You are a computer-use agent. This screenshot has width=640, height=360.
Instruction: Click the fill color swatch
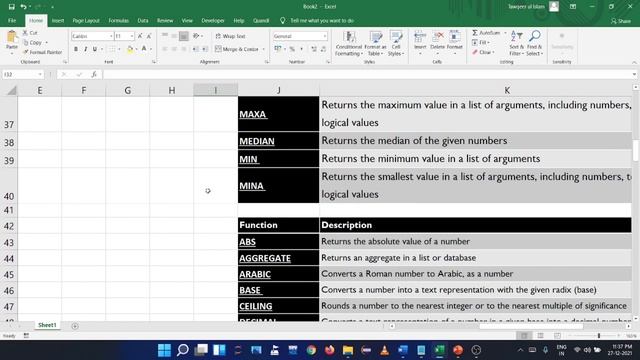(x=130, y=49)
